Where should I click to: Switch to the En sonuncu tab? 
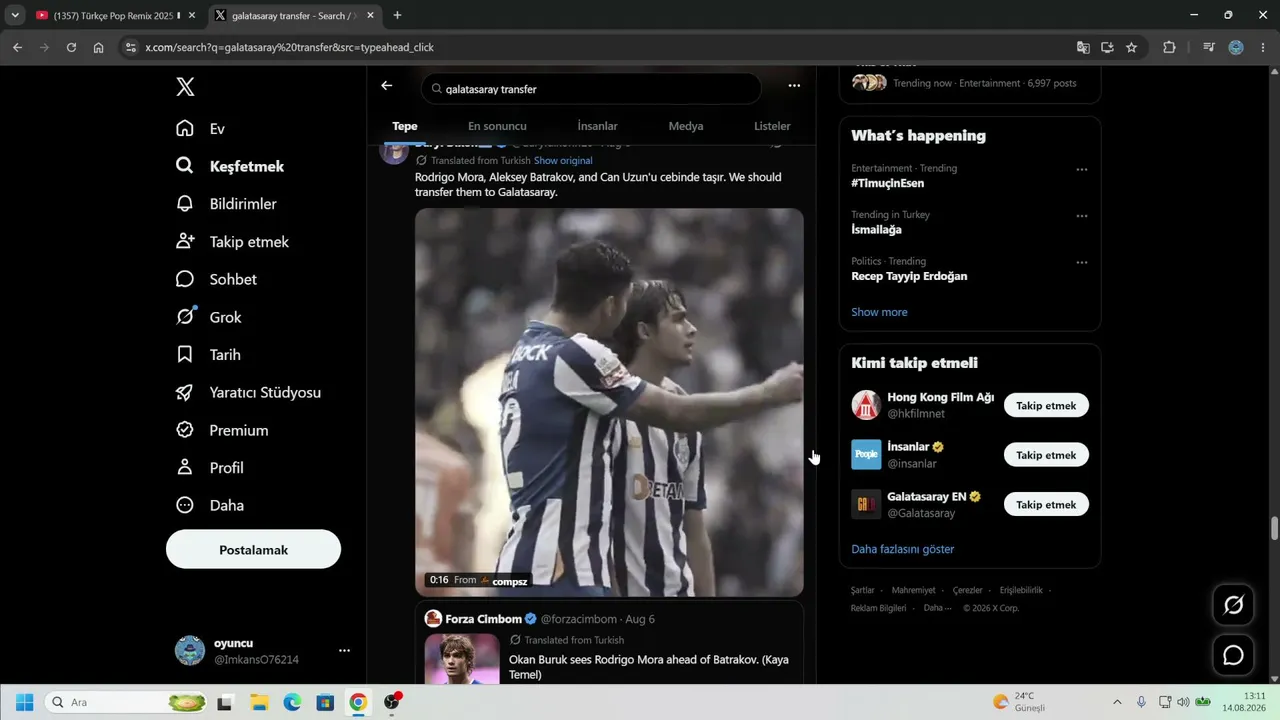pyautogui.click(x=497, y=126)
